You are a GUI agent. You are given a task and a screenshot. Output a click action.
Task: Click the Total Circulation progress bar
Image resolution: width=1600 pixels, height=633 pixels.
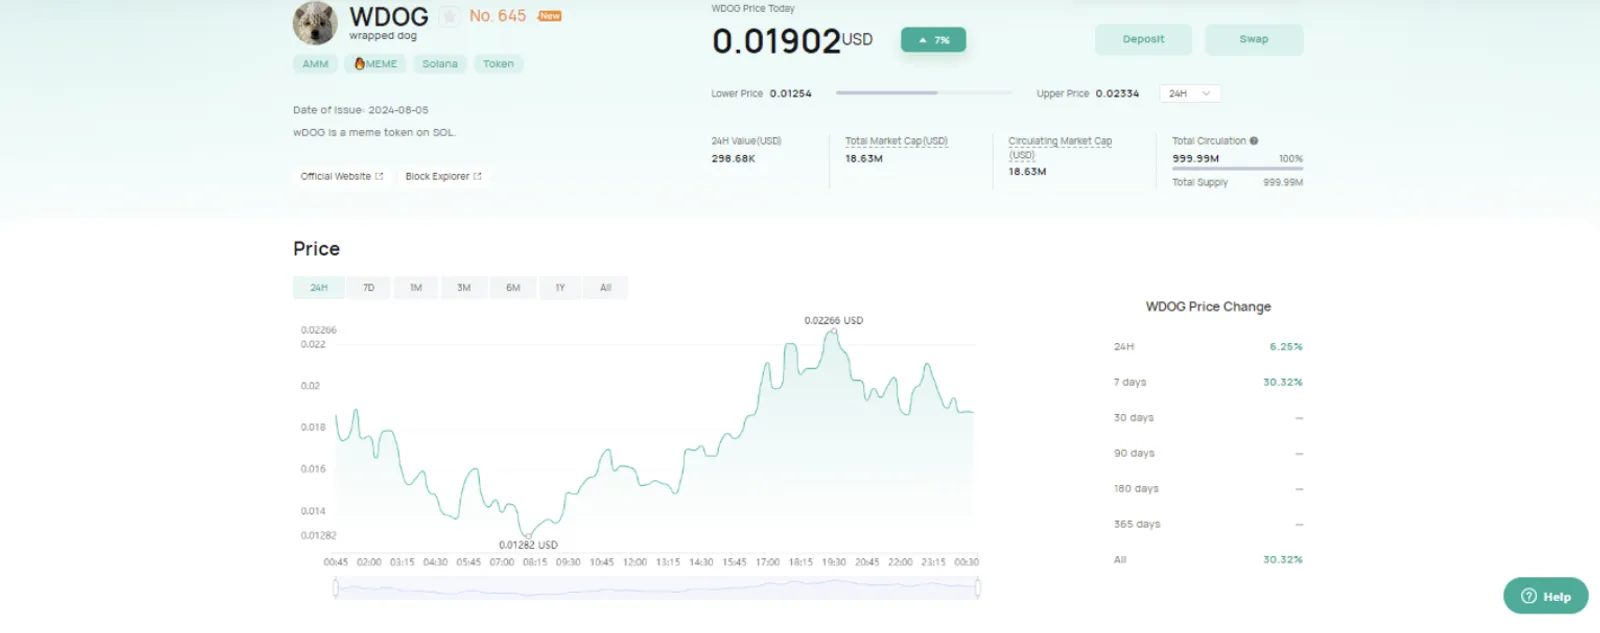(1237, 169)
